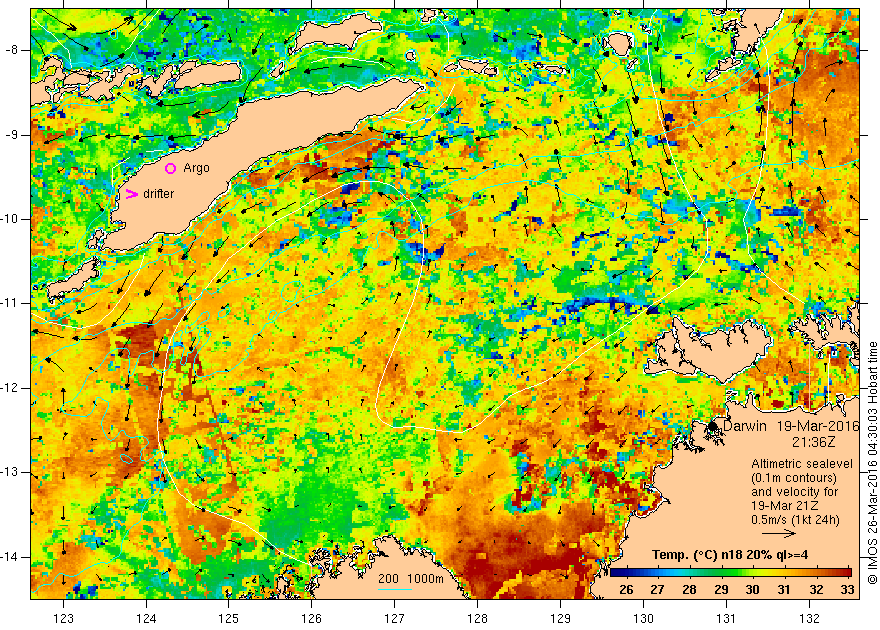The image size is (880, 630).
Task: Click the IMOS copyright timestamp text
Action: [x=872, y=463]
